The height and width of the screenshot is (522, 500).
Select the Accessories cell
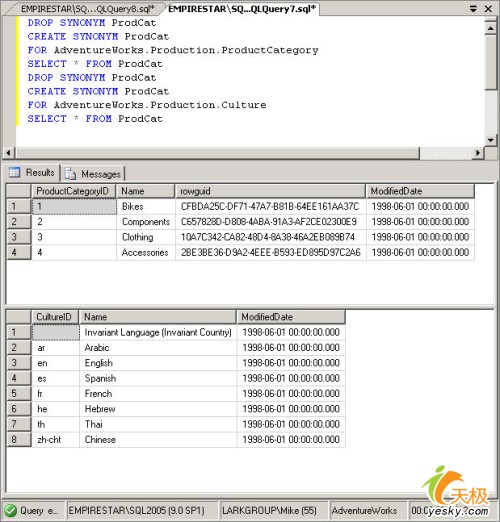click(x=146, y=253)
